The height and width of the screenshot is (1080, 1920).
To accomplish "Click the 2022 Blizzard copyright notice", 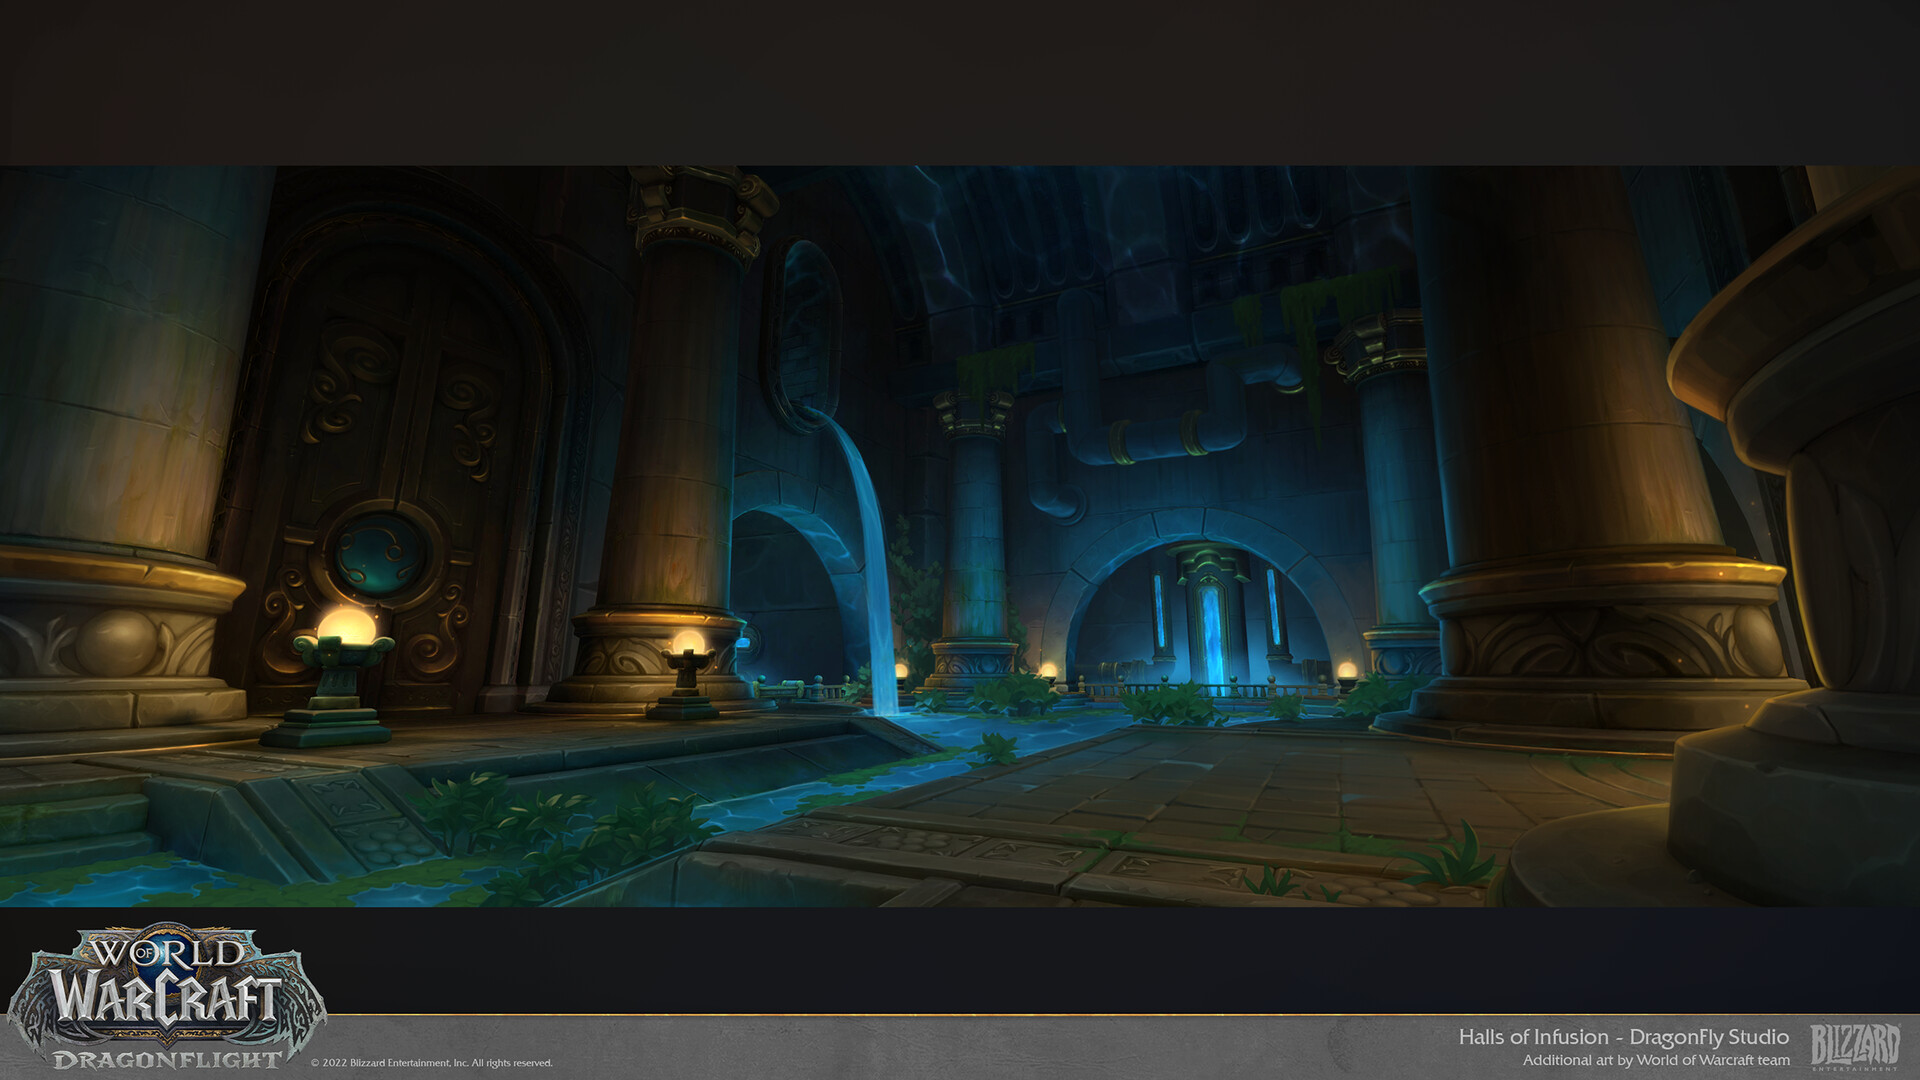I will click(431, 1063).
